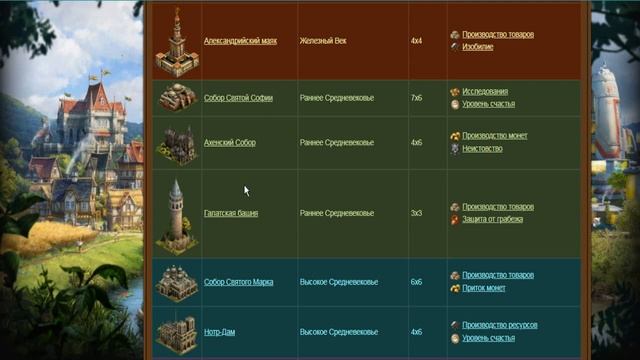Open the Александрийский маяк link

pyautogui.click(x=240, y=41)
